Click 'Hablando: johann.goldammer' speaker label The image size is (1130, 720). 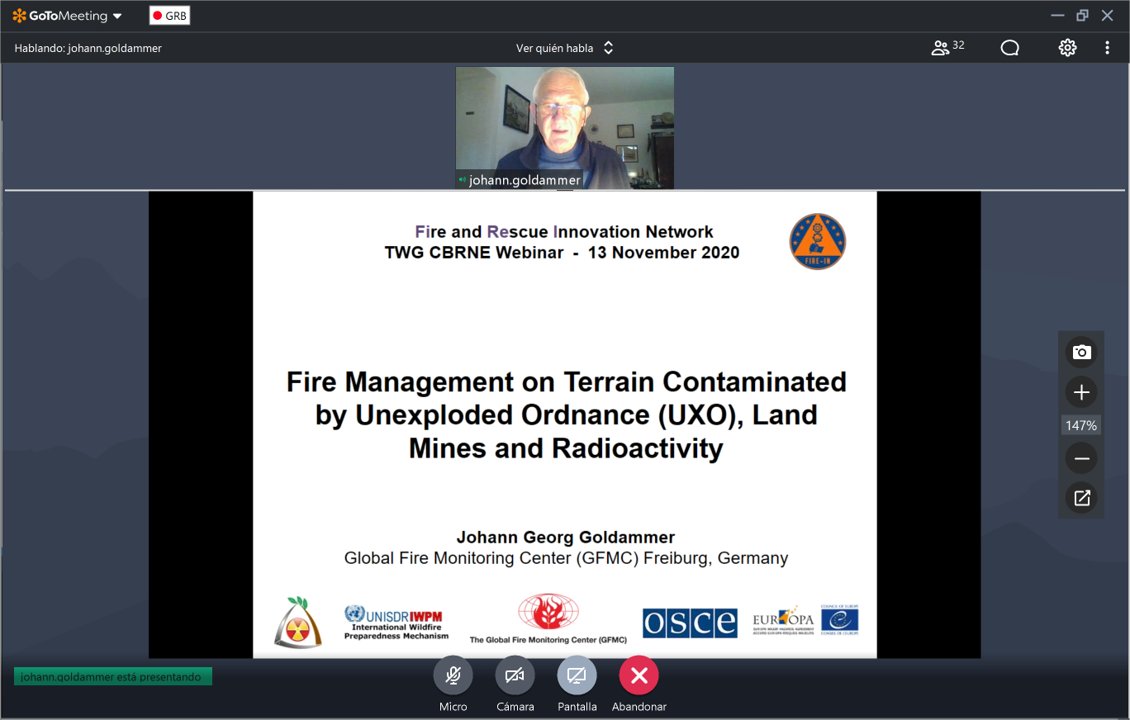88,48
